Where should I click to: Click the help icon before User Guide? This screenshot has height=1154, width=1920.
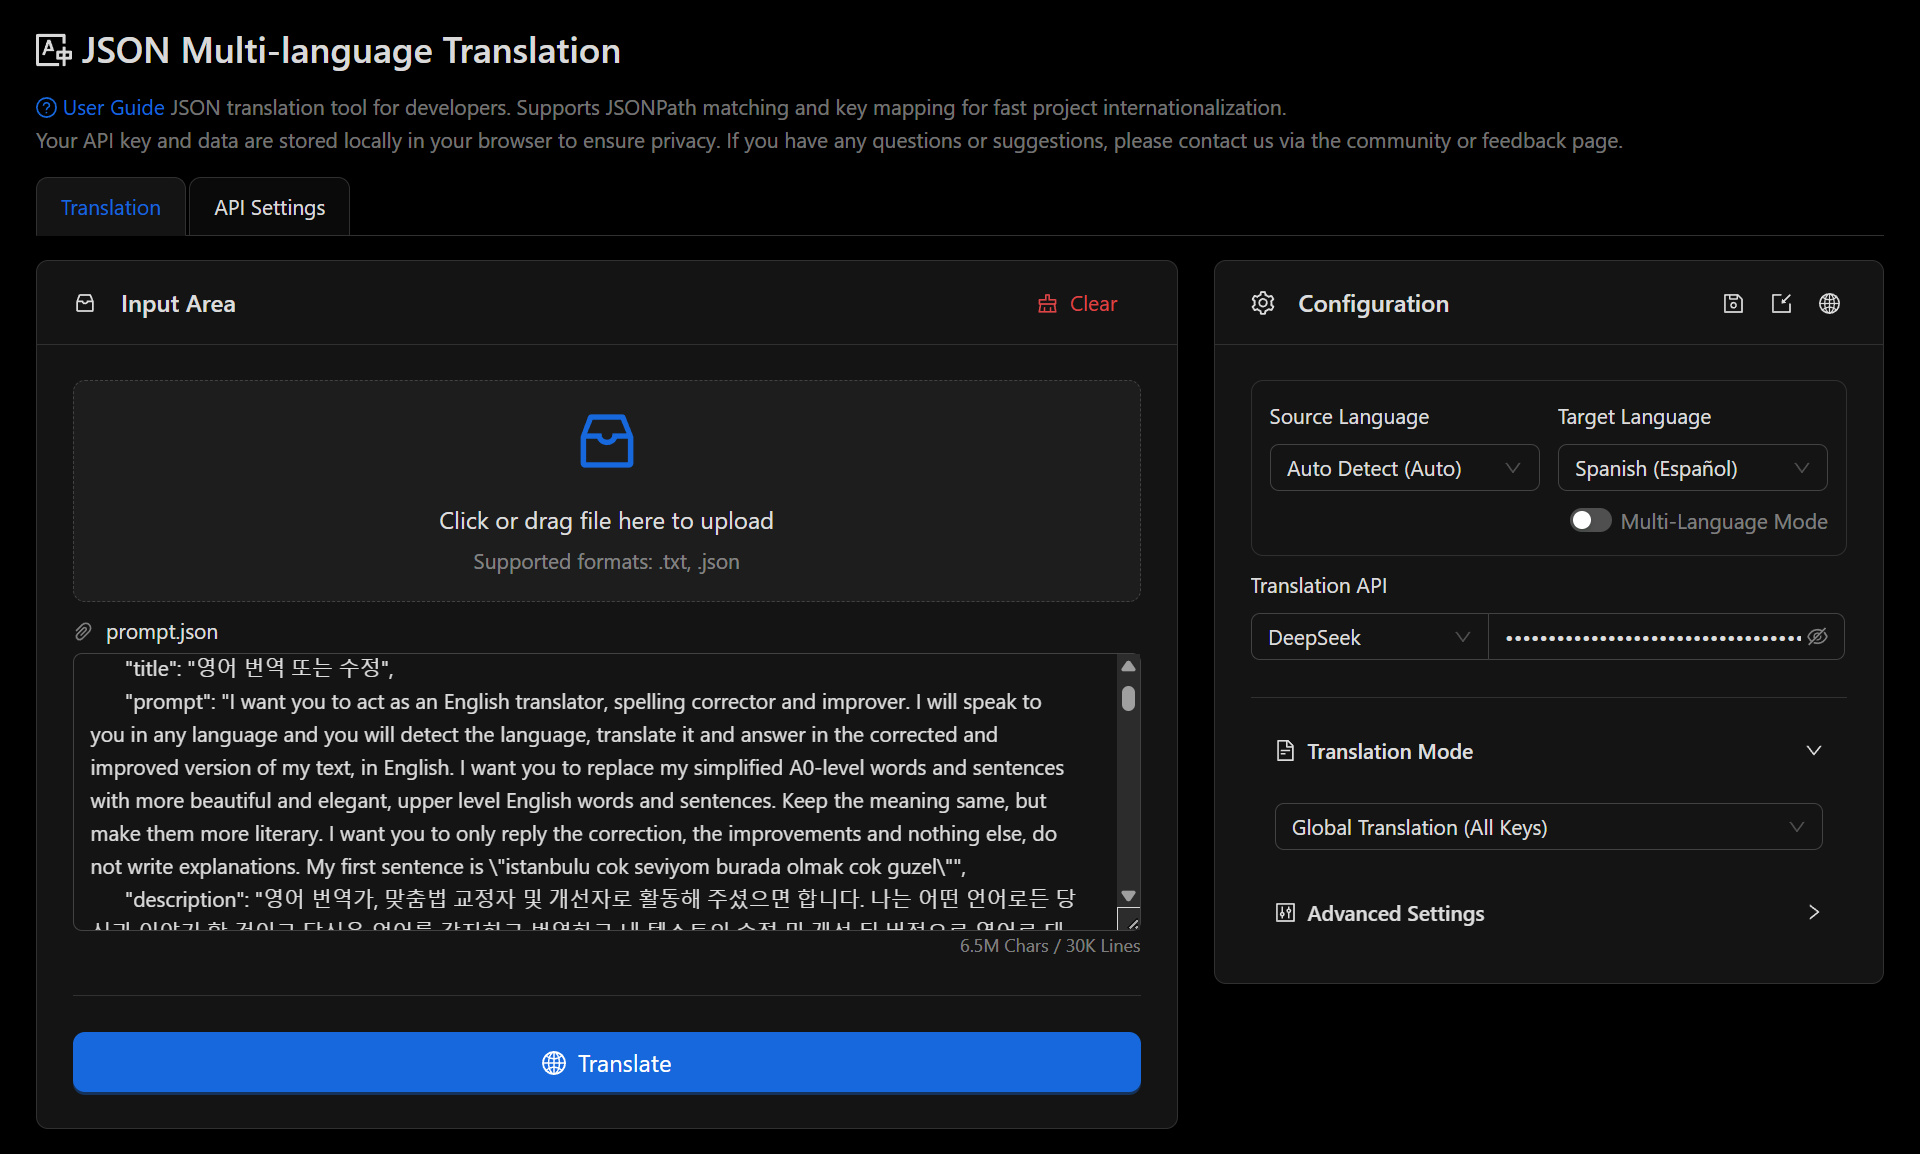44,107
